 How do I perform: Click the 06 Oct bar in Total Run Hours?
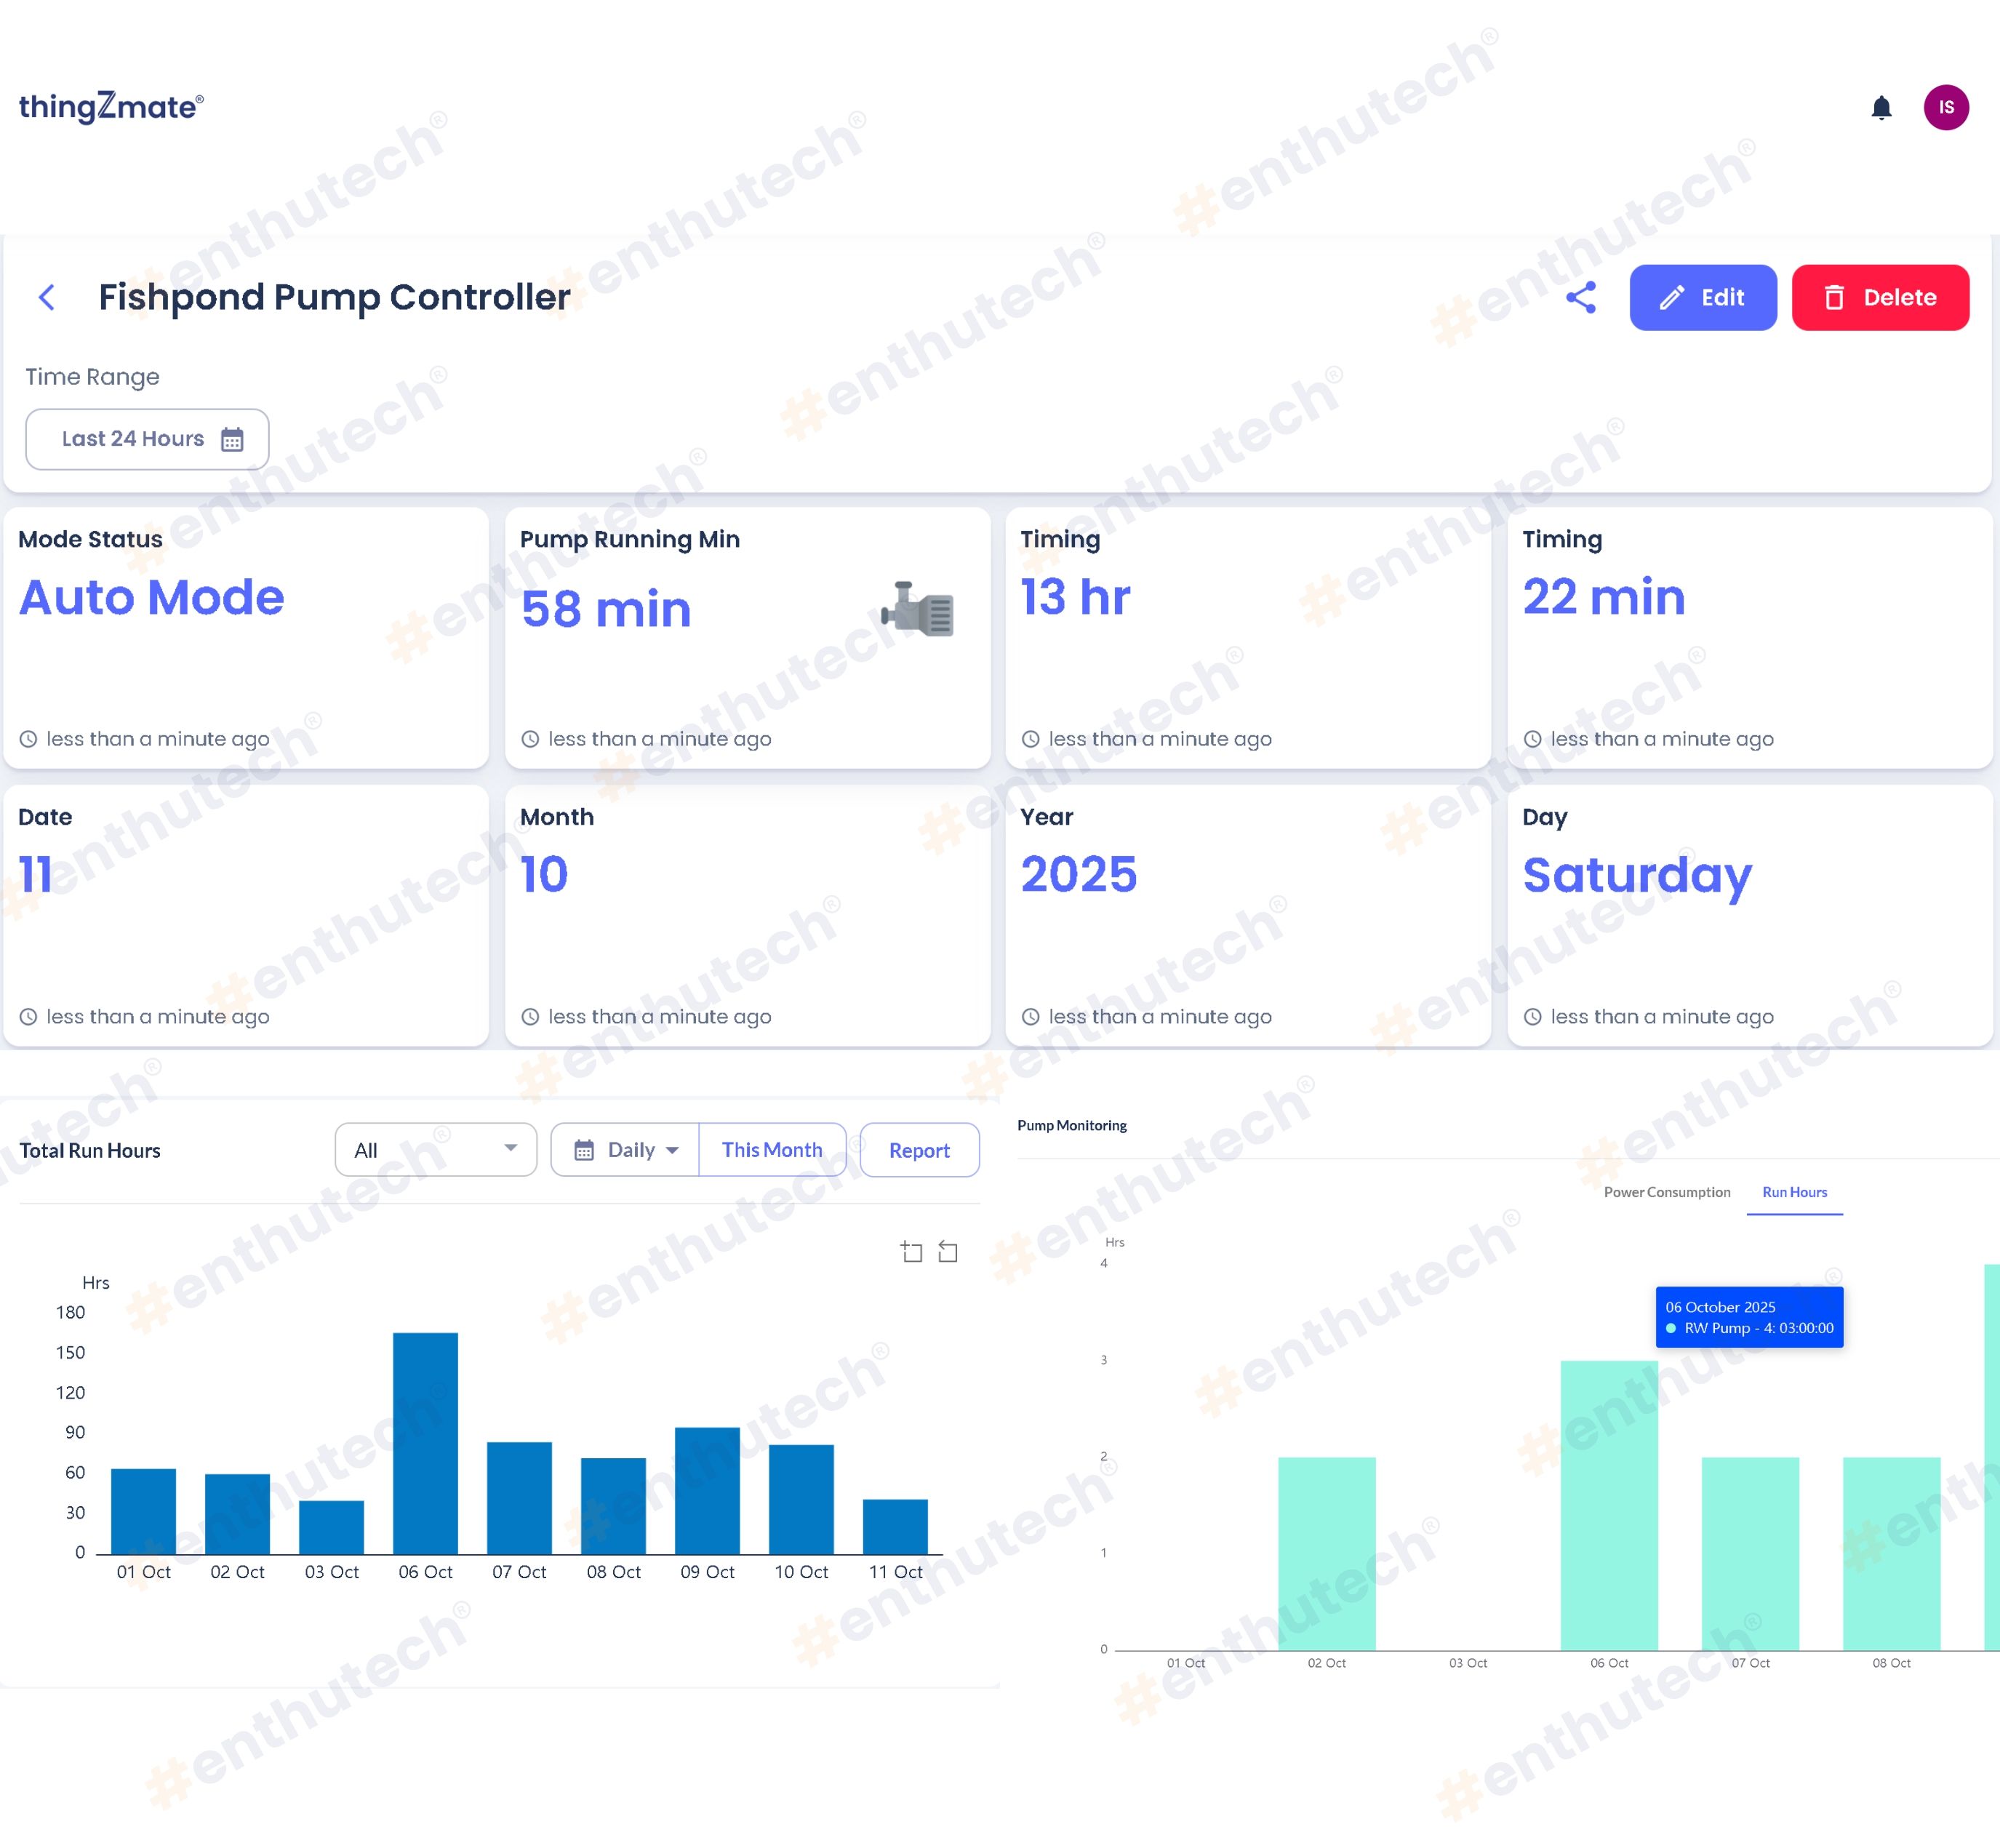pyautogui.click(x=425, y=1443)
